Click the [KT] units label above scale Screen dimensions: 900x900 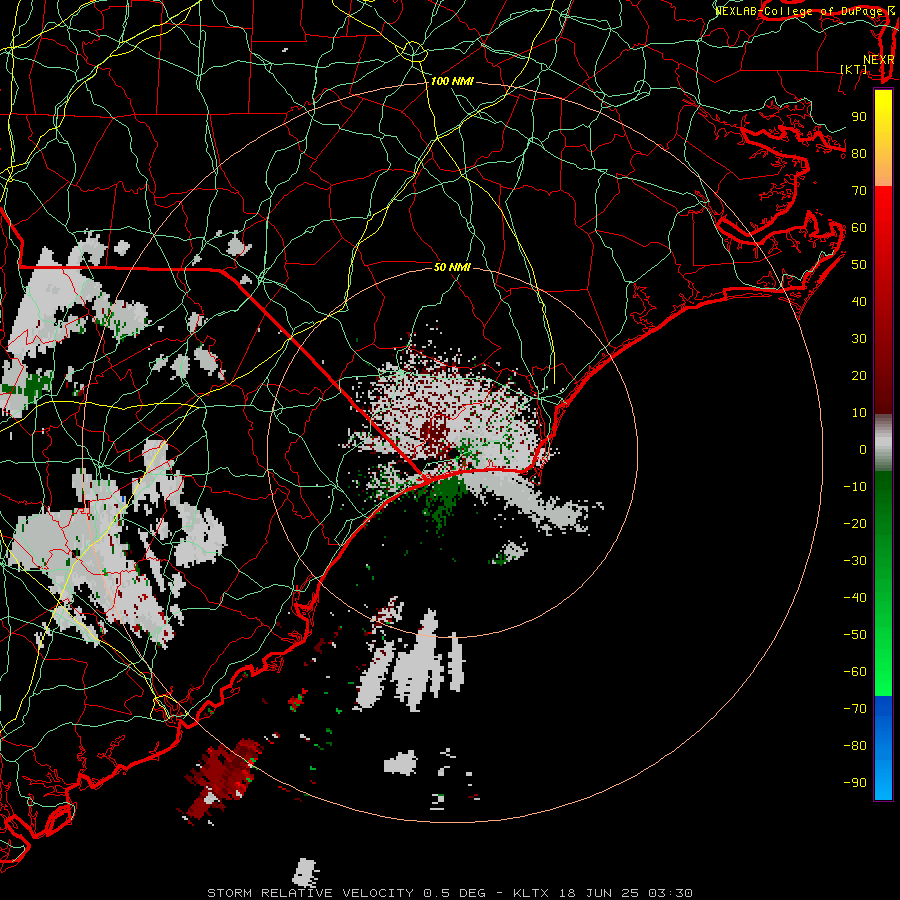click(x=853, y=69)
